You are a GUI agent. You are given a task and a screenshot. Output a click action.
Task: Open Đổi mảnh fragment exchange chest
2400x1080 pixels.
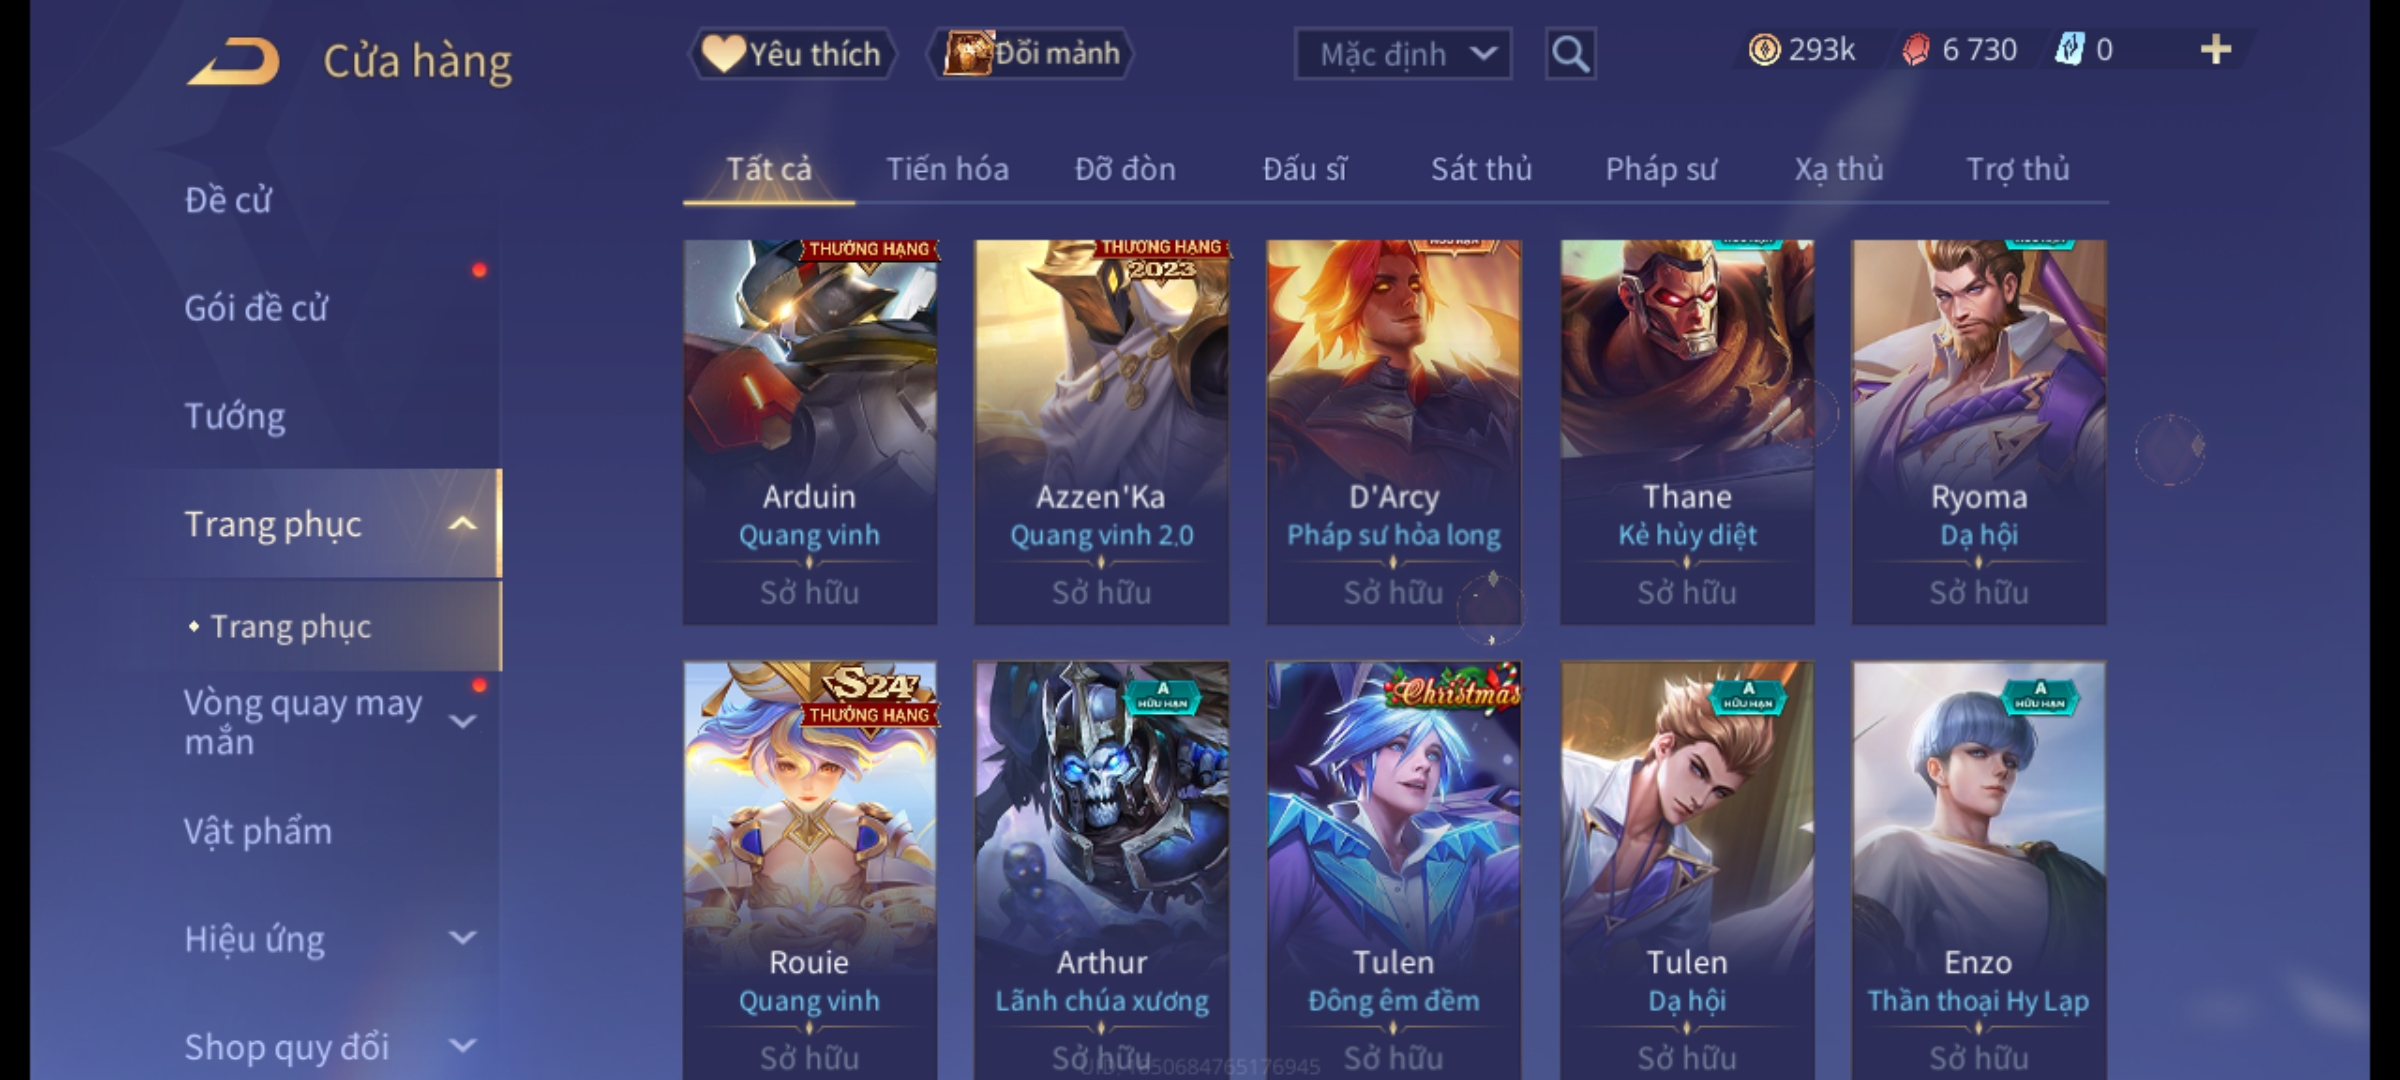pos(1031,53)
